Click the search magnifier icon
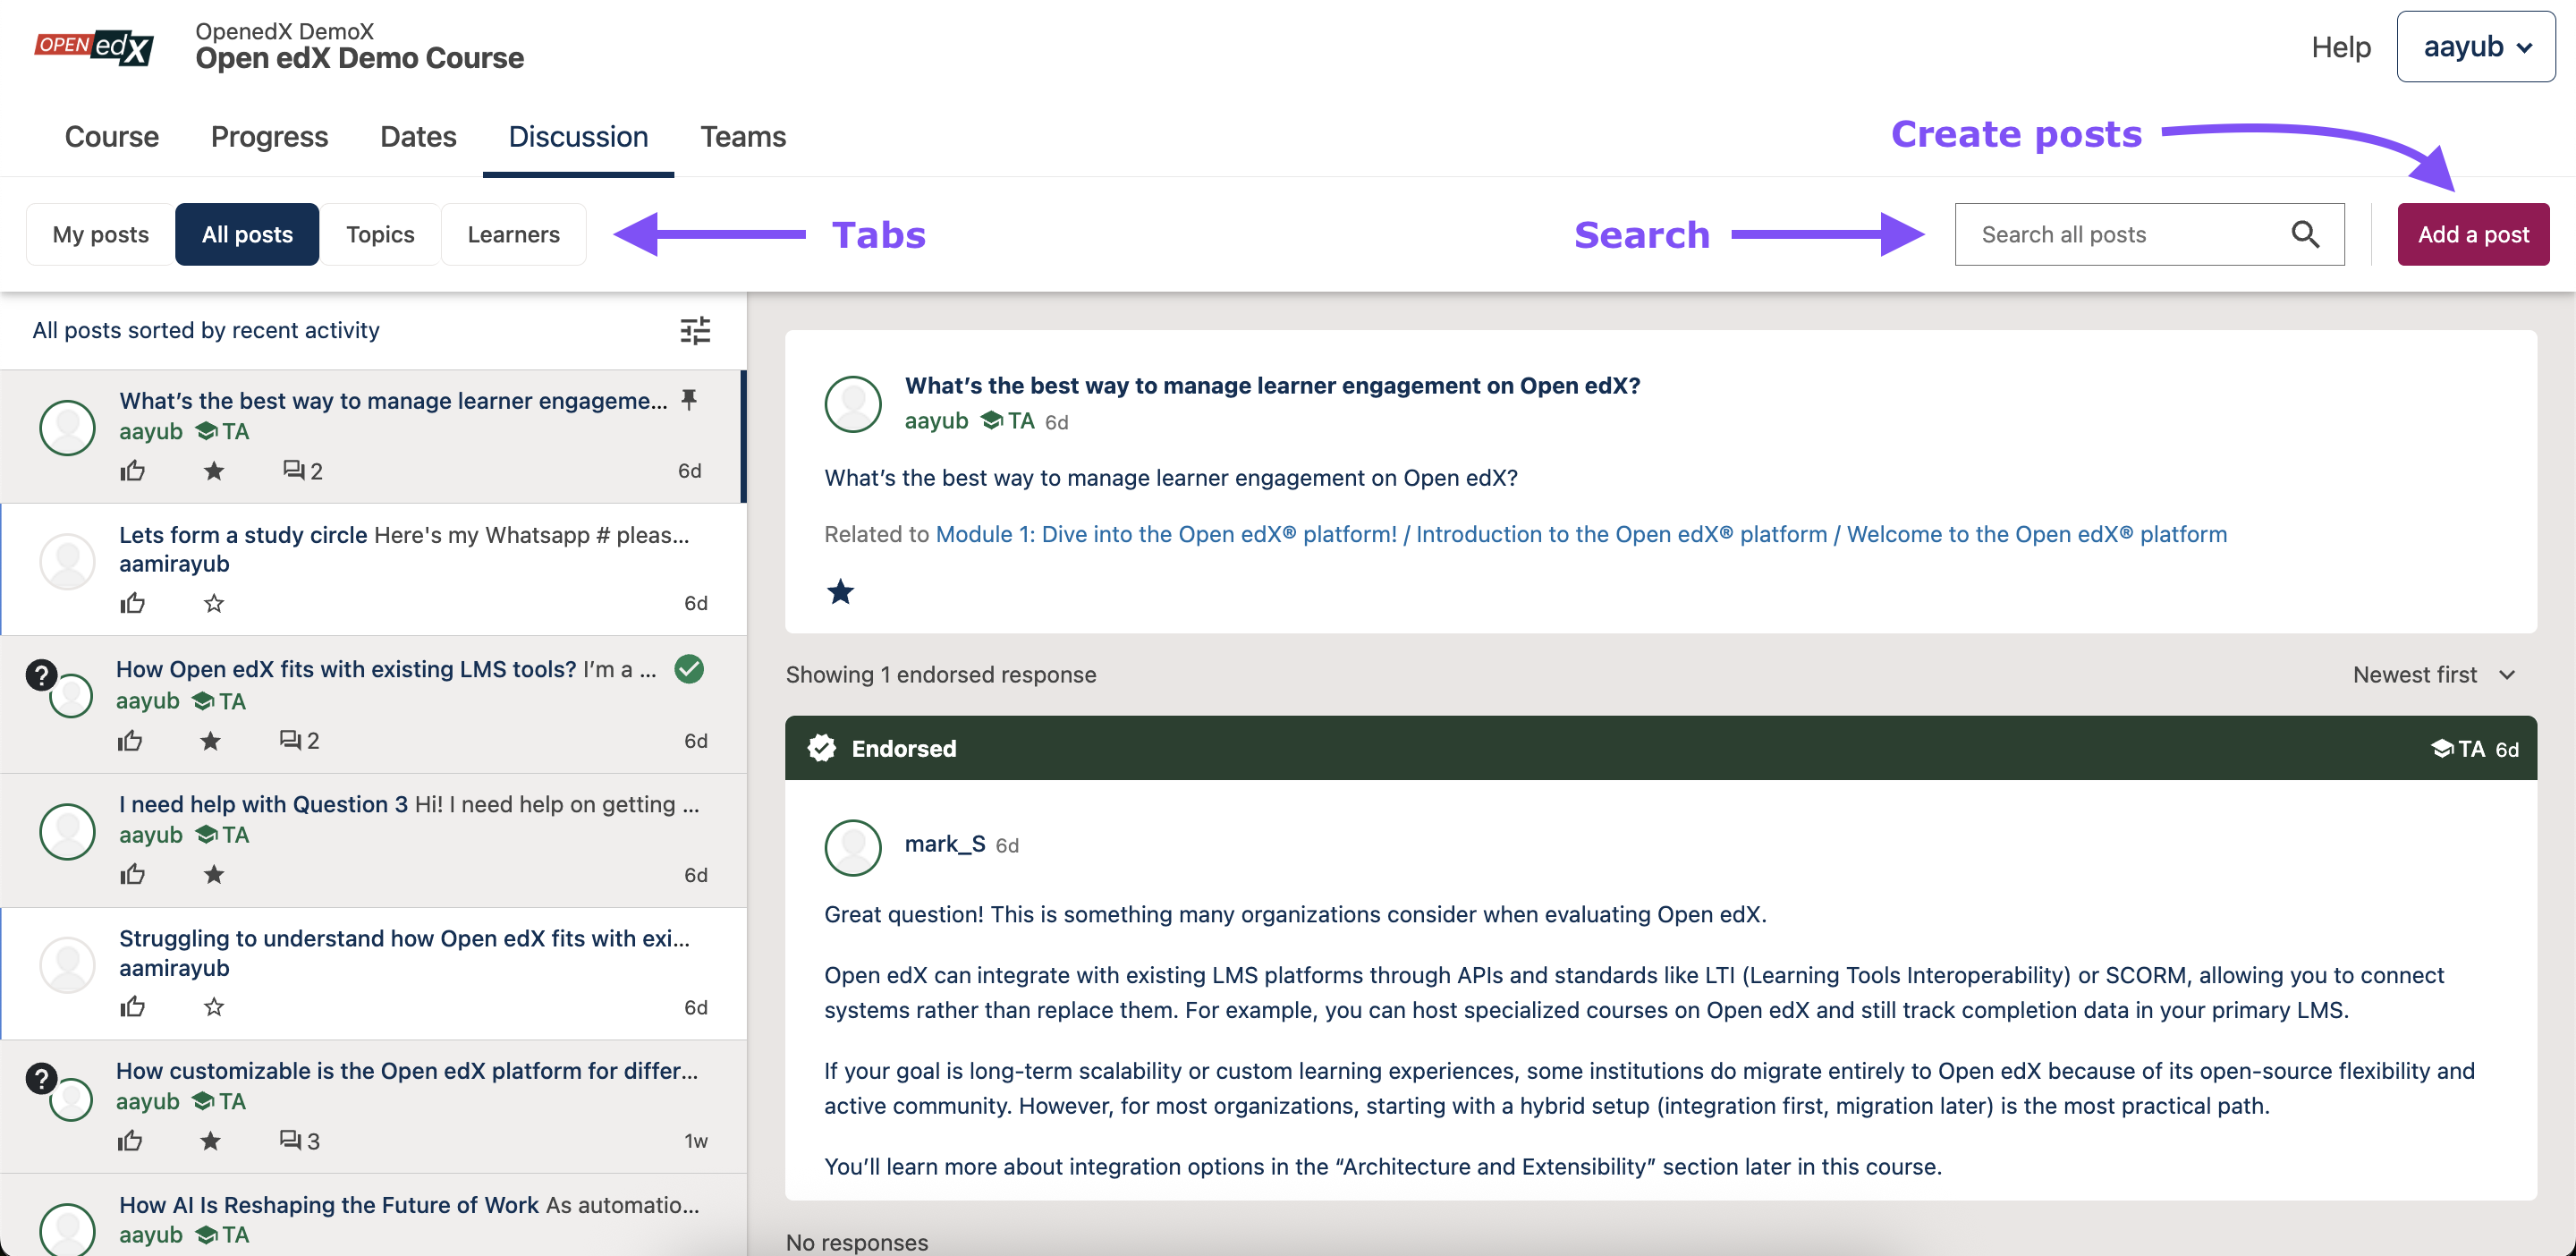Viewport: 2576px width, 1256px height. pos(2304,234)
